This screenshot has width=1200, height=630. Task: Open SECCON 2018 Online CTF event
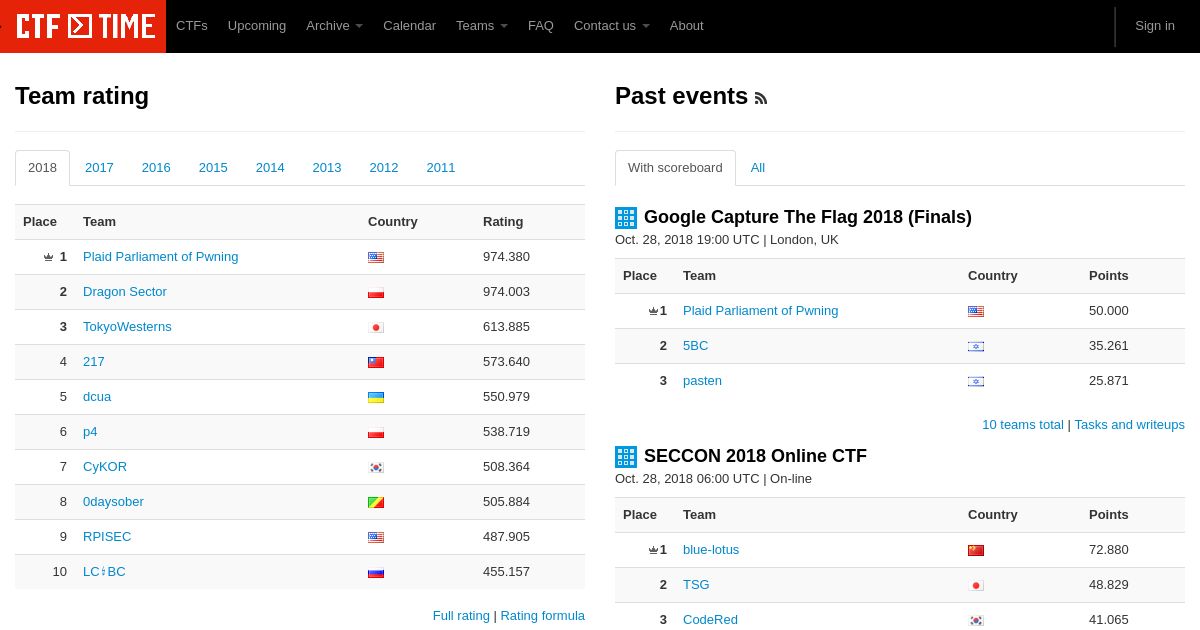tap(755, 456)
